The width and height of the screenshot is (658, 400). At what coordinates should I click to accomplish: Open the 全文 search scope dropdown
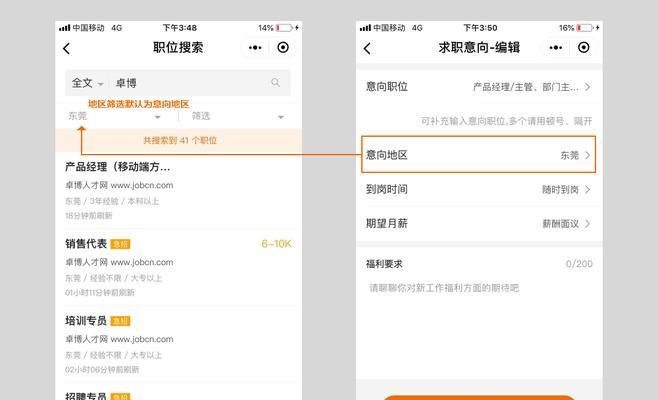click(87, 83)
